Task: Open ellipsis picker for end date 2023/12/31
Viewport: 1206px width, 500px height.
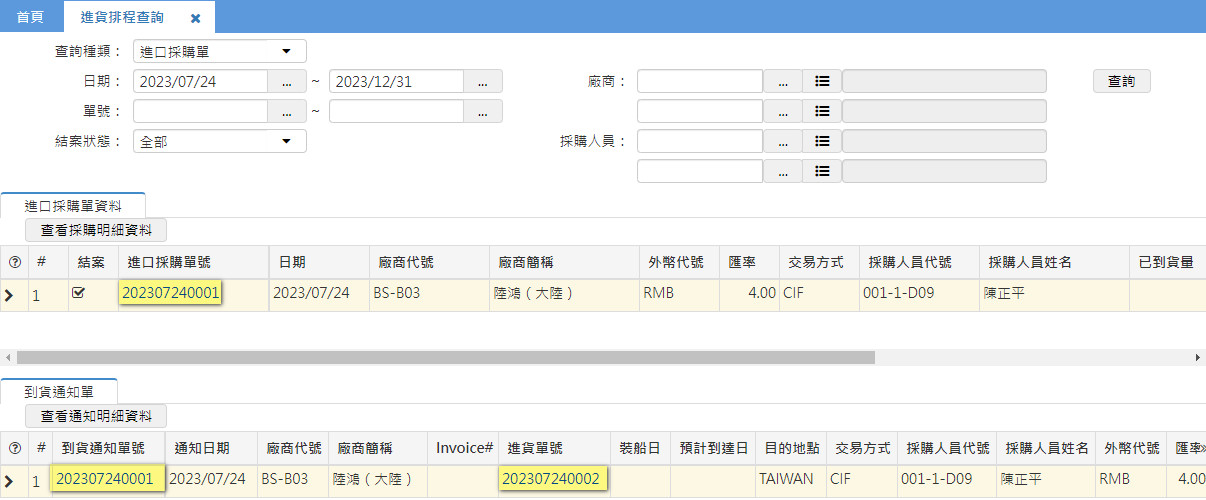Action: [x=483, y=82]
